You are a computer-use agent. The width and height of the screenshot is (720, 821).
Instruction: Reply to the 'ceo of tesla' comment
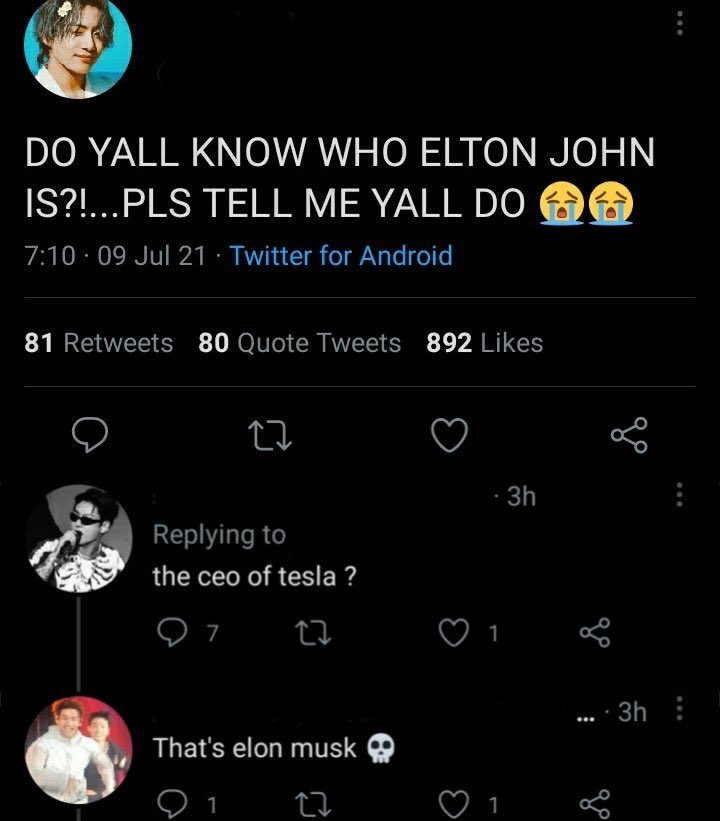172,632
